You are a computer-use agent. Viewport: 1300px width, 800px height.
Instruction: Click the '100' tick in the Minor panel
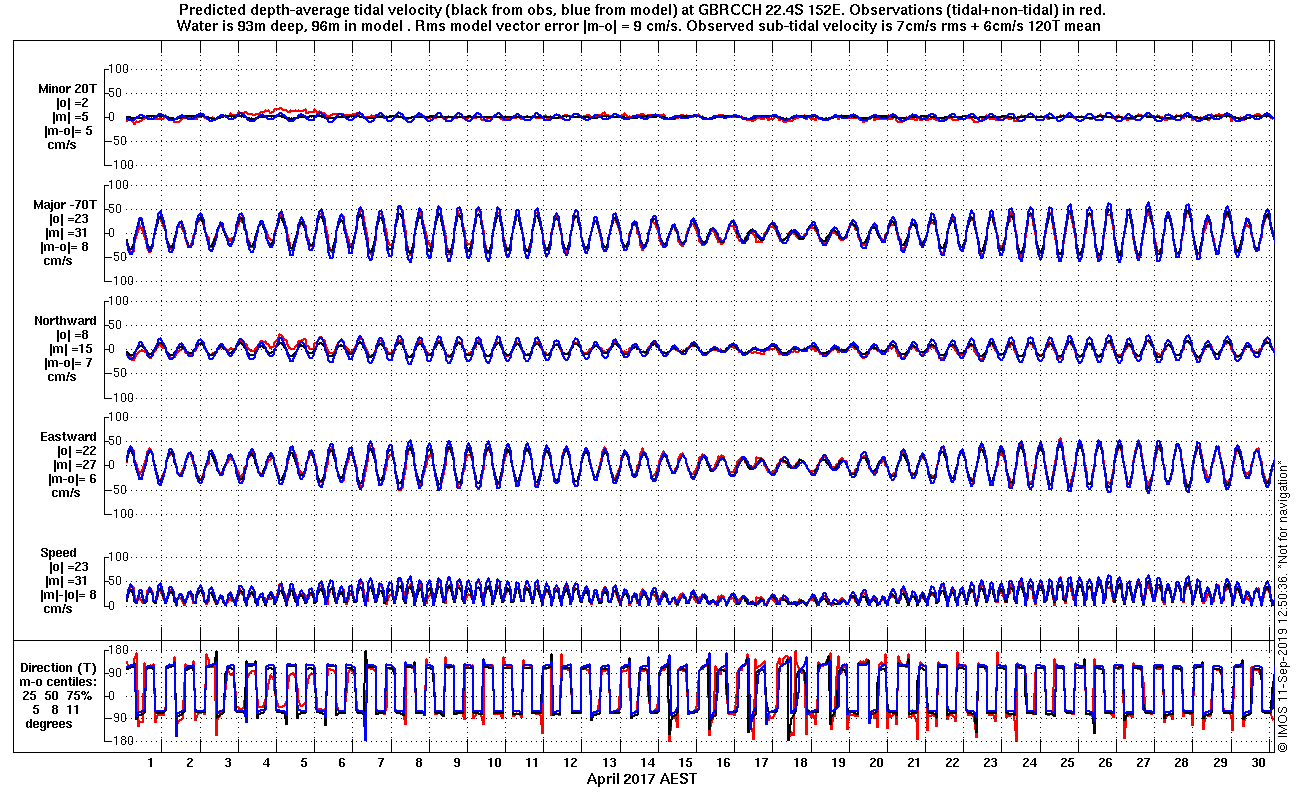point(120,69)
